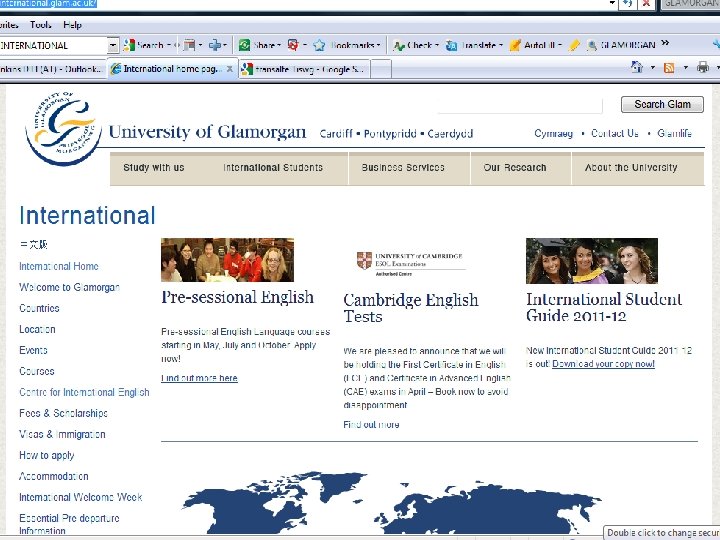Open Fees & Scholarships in sidebar

pos(63,413)
